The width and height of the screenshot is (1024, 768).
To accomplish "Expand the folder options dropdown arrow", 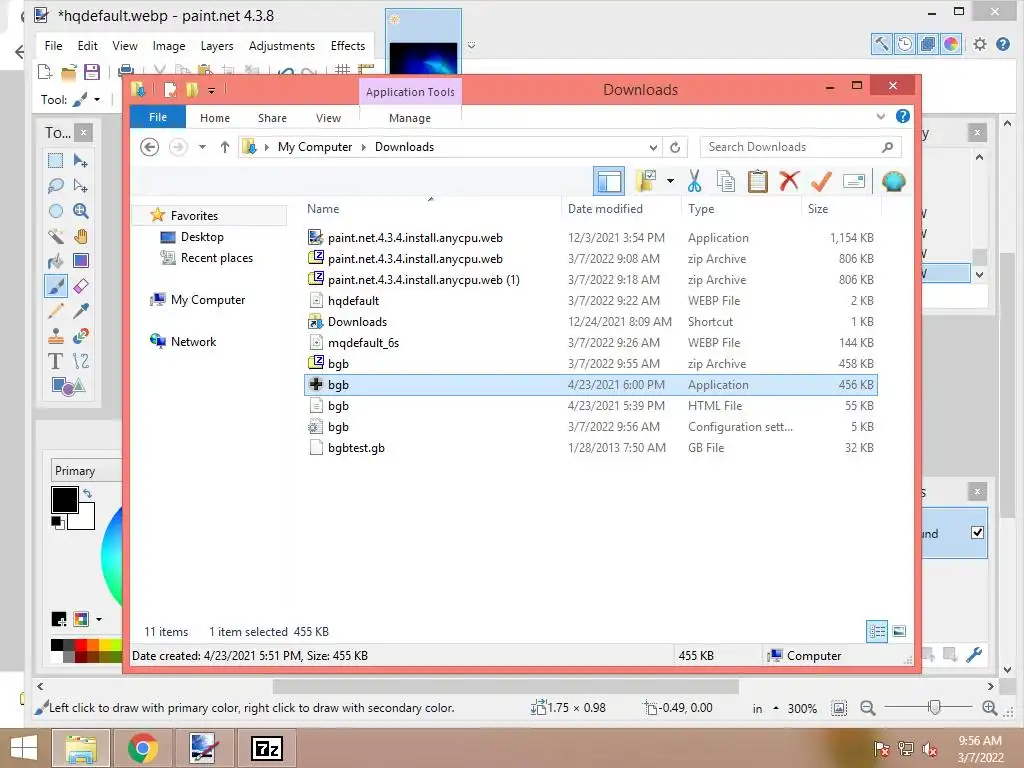I will click(670, 181).
